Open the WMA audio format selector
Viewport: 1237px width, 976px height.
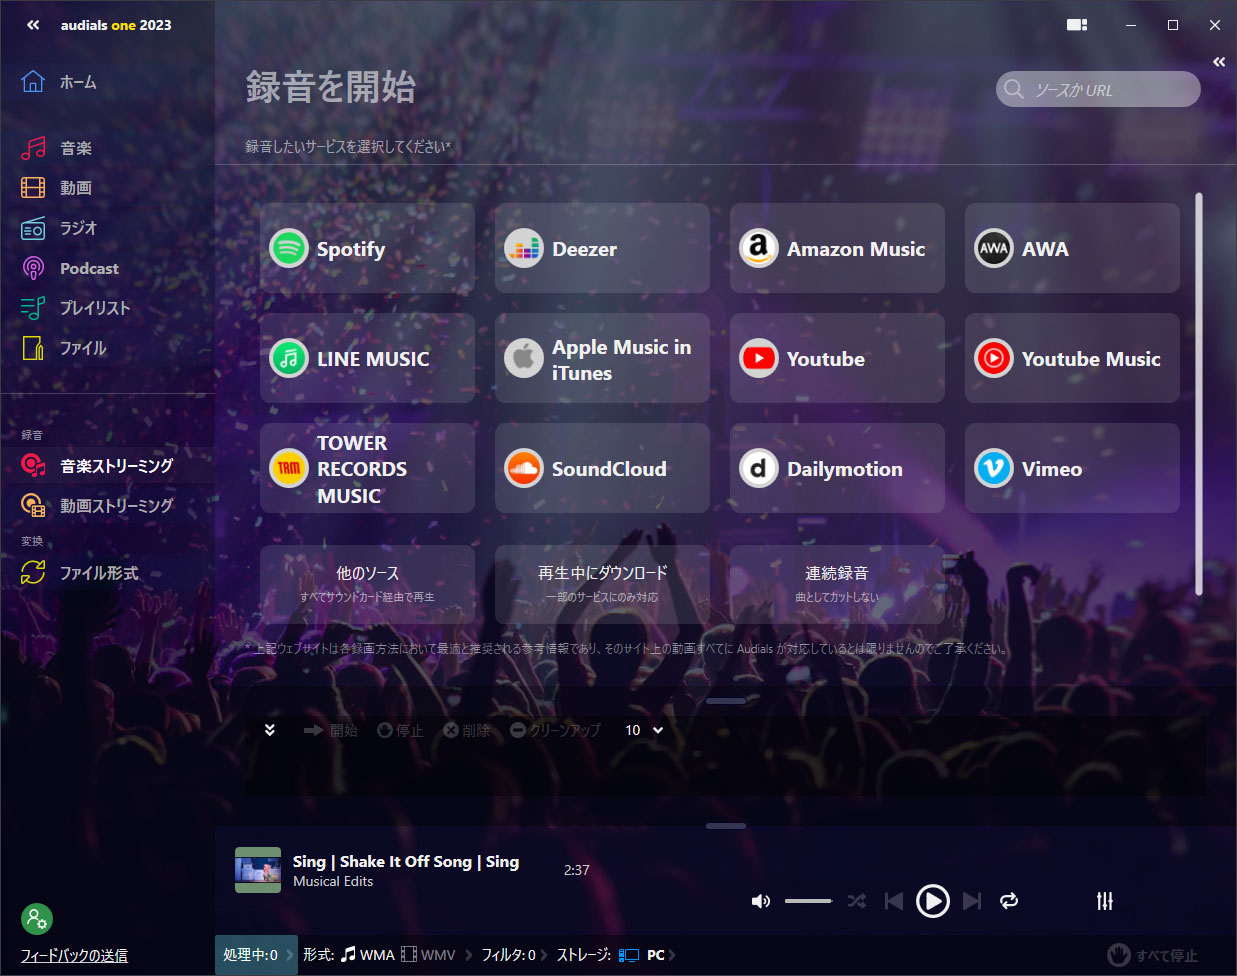coord(367,955)
